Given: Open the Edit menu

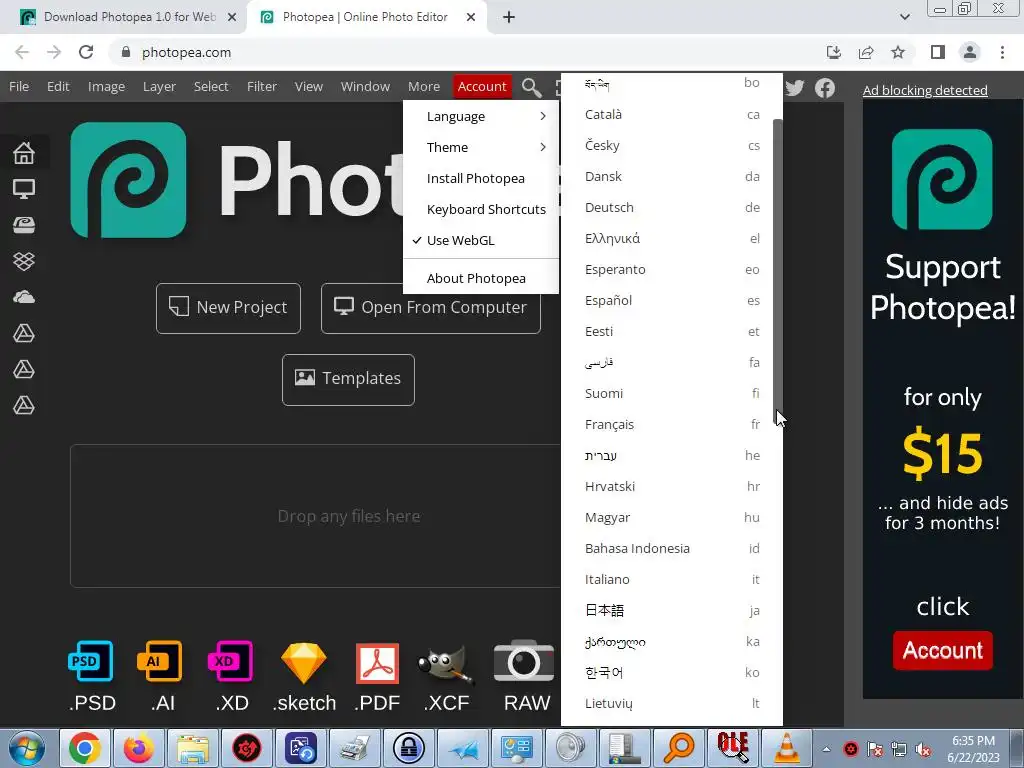Looking at the screenshot, I should pyautogui.click(x=58, y=86).
